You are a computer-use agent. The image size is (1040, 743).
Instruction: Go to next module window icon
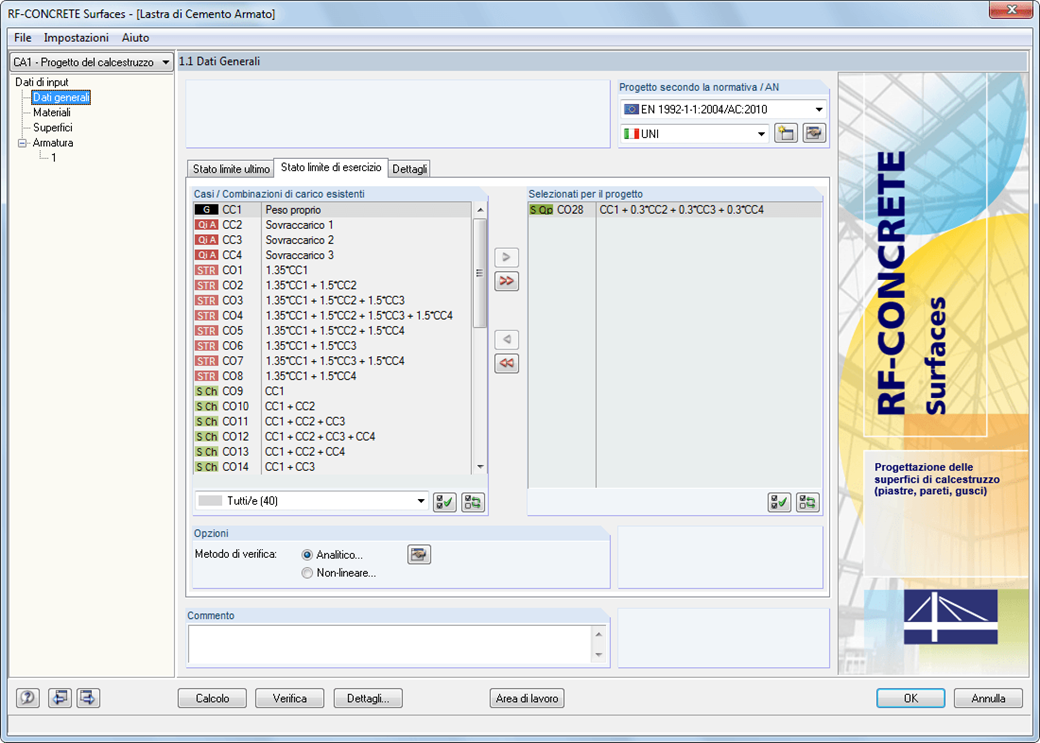(88, 698)
